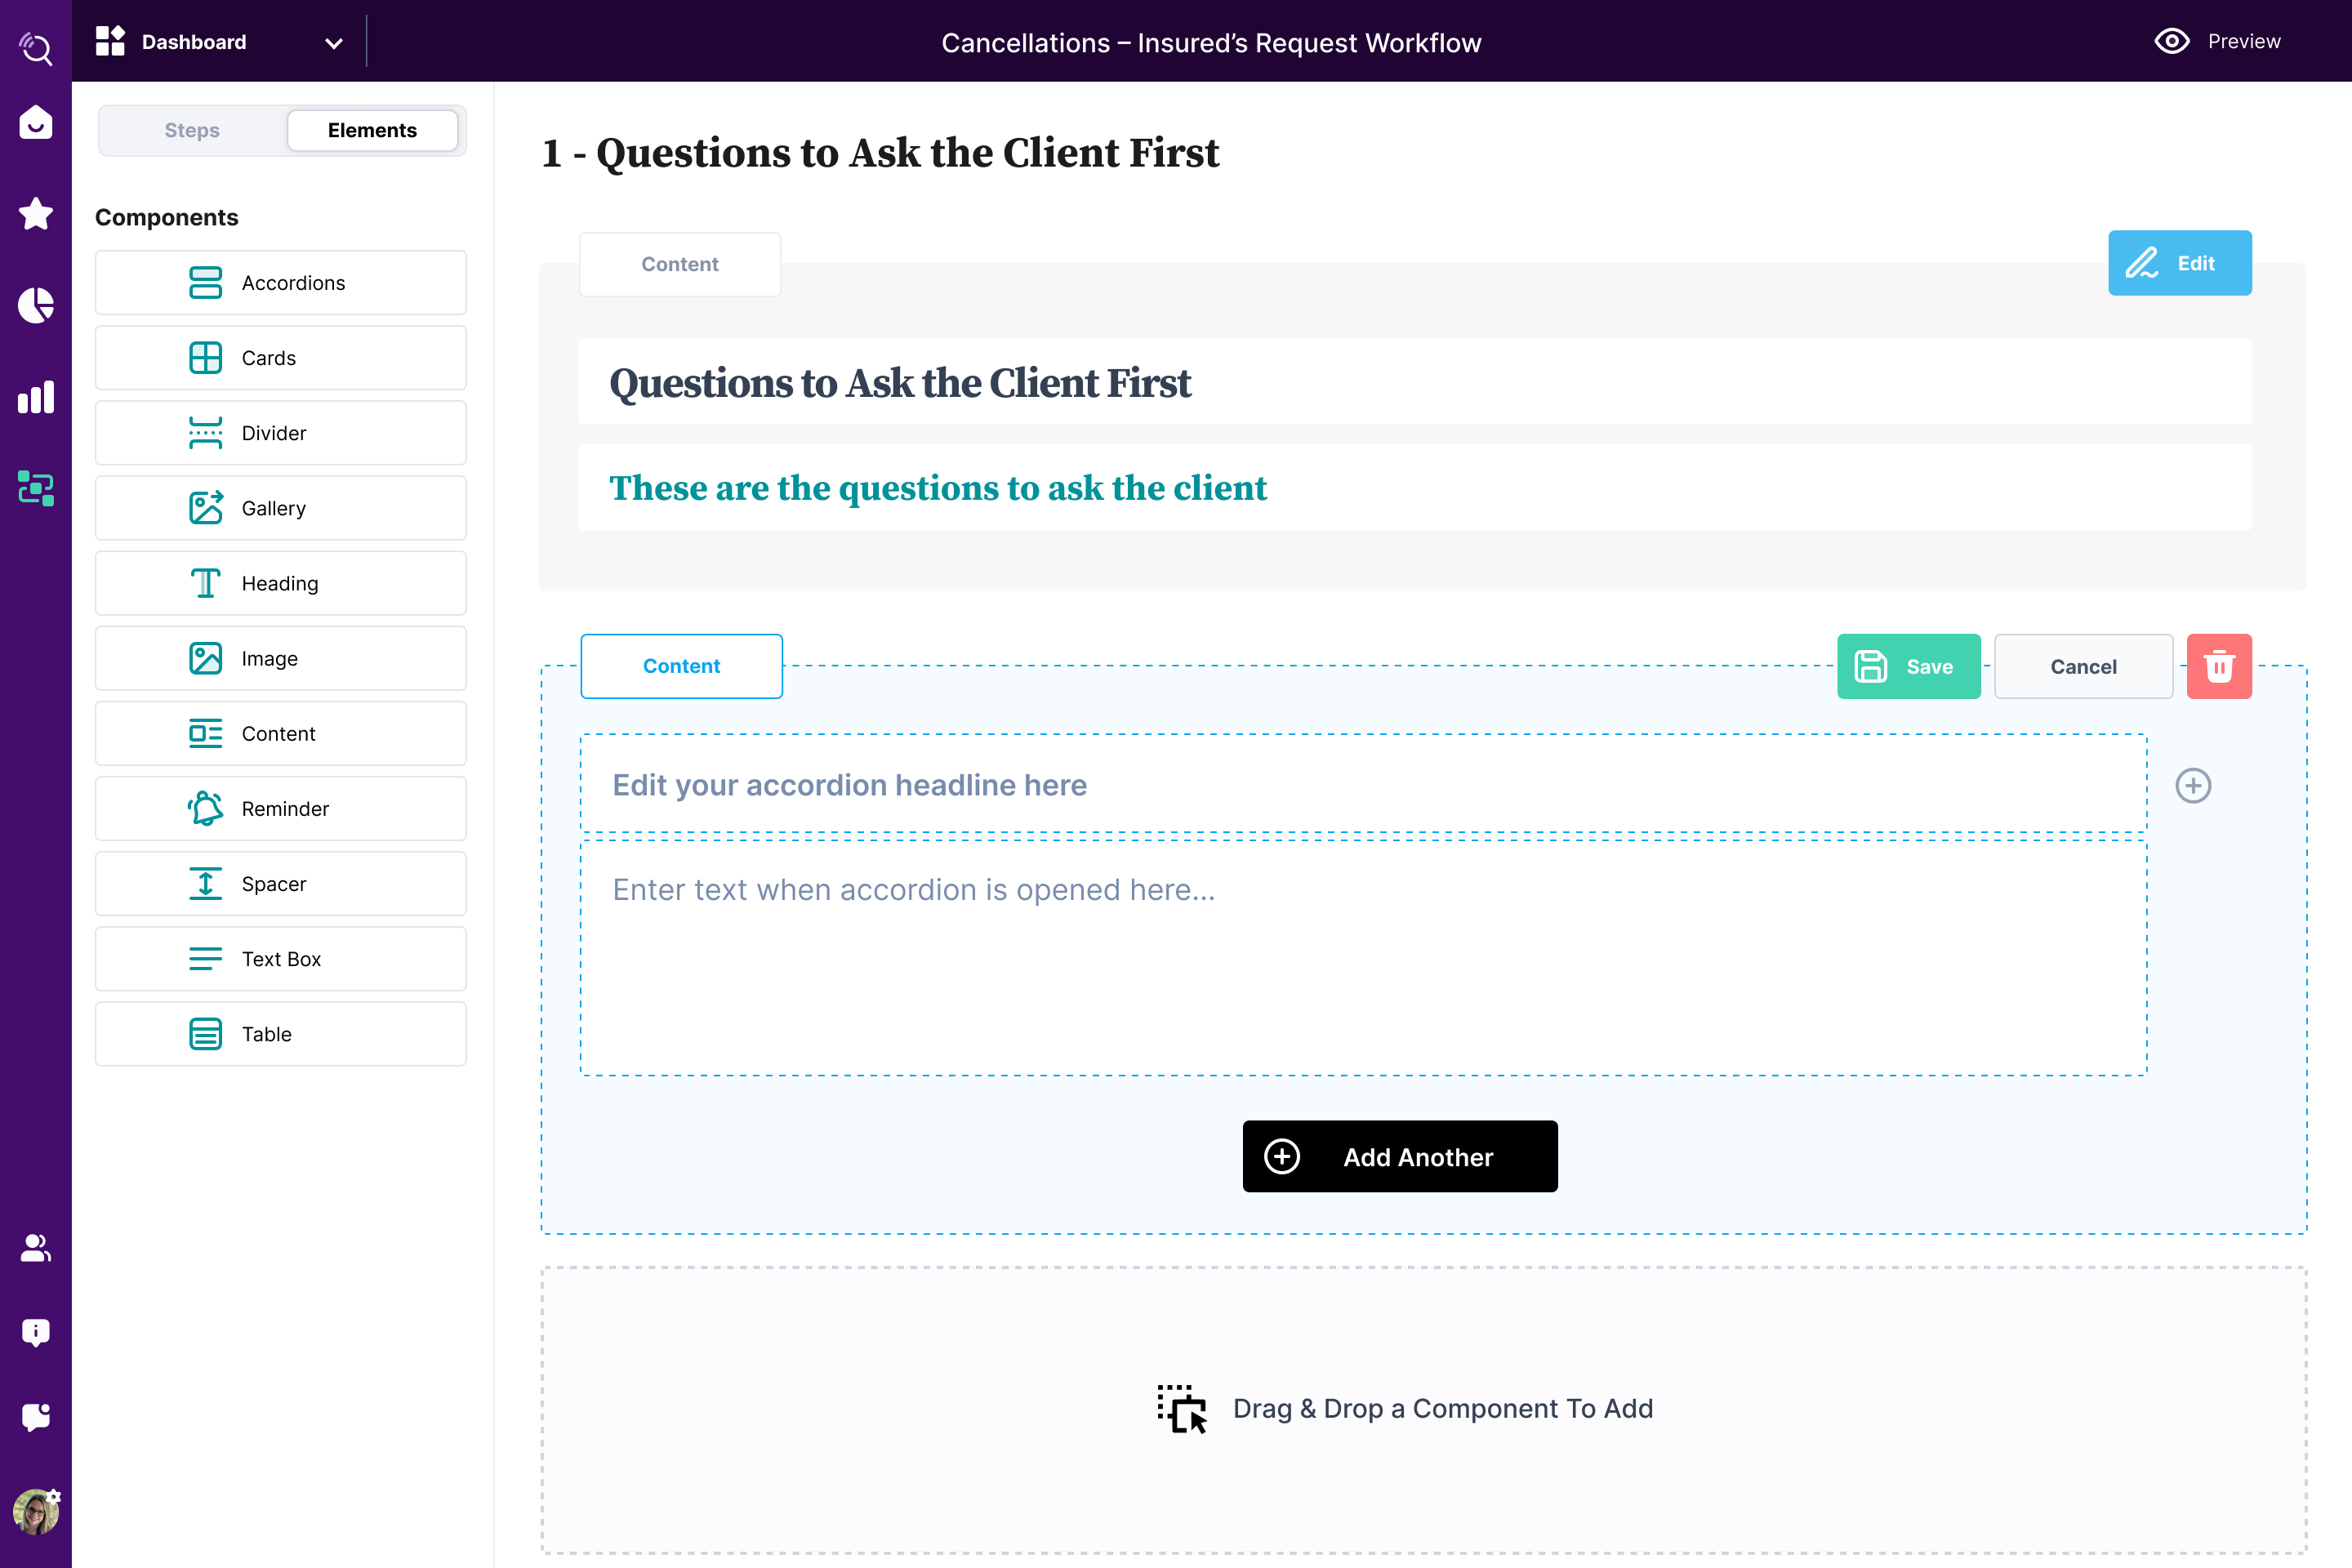The width and height of the screenshot is (2352, 1568).
Task: Click the Cards component icon
Action: coord(205,357)
